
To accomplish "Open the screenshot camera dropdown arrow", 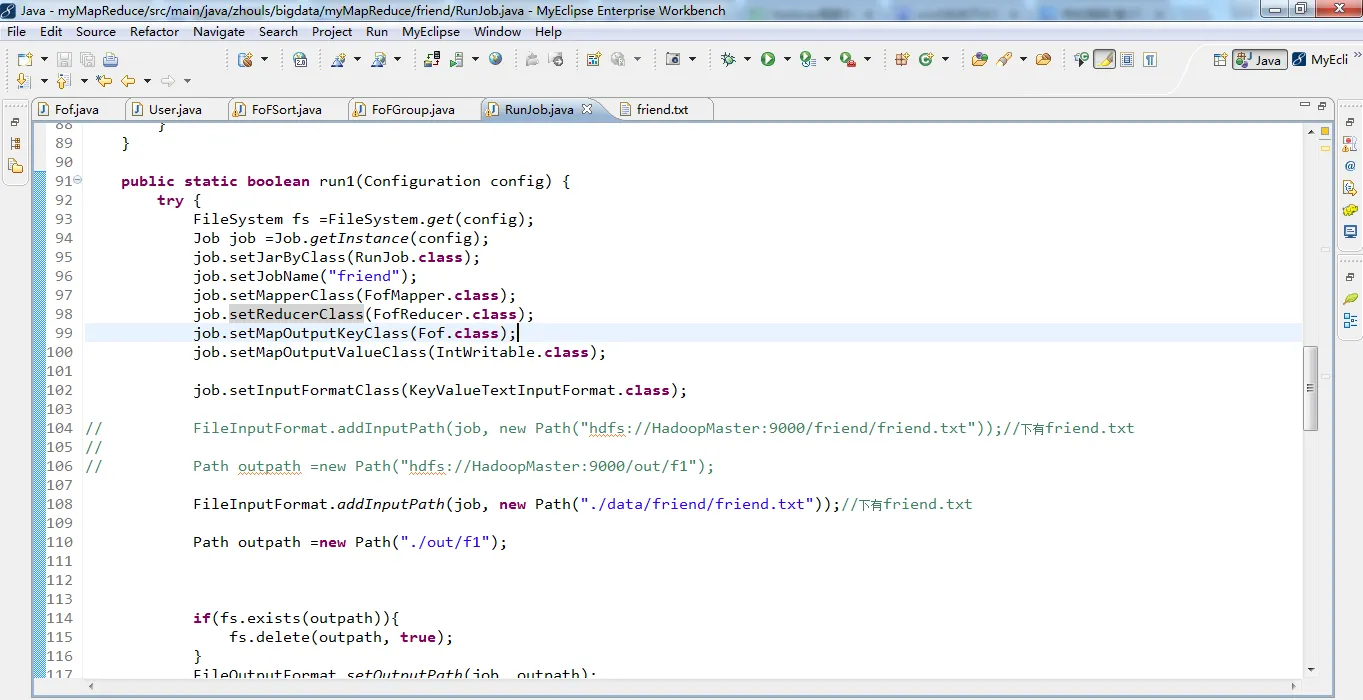I will (x=693, y=59).
